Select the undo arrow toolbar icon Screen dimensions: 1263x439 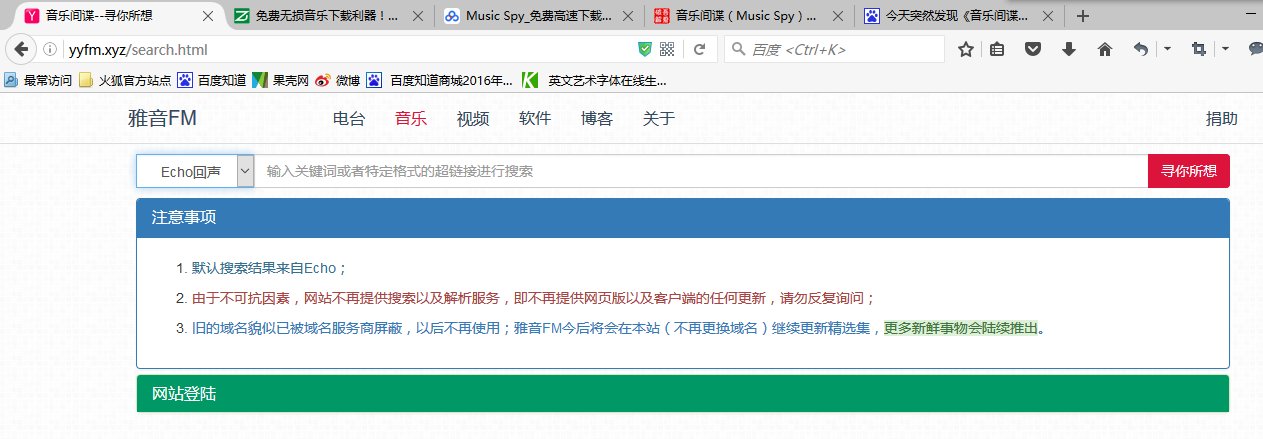tap(1142, 49)
